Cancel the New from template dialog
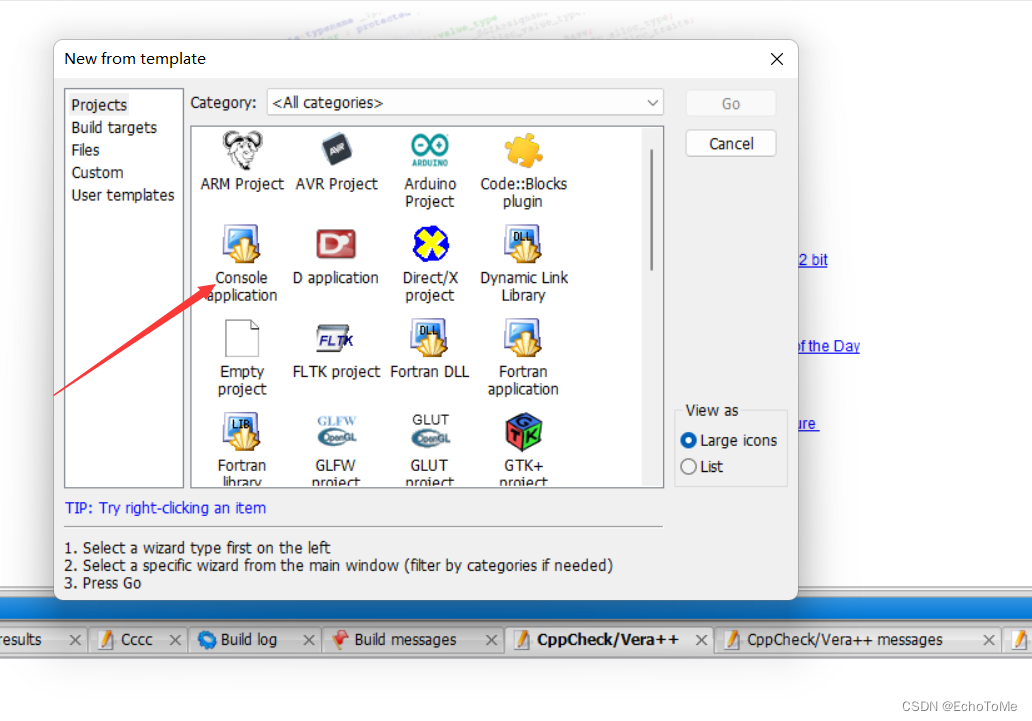 731,144
